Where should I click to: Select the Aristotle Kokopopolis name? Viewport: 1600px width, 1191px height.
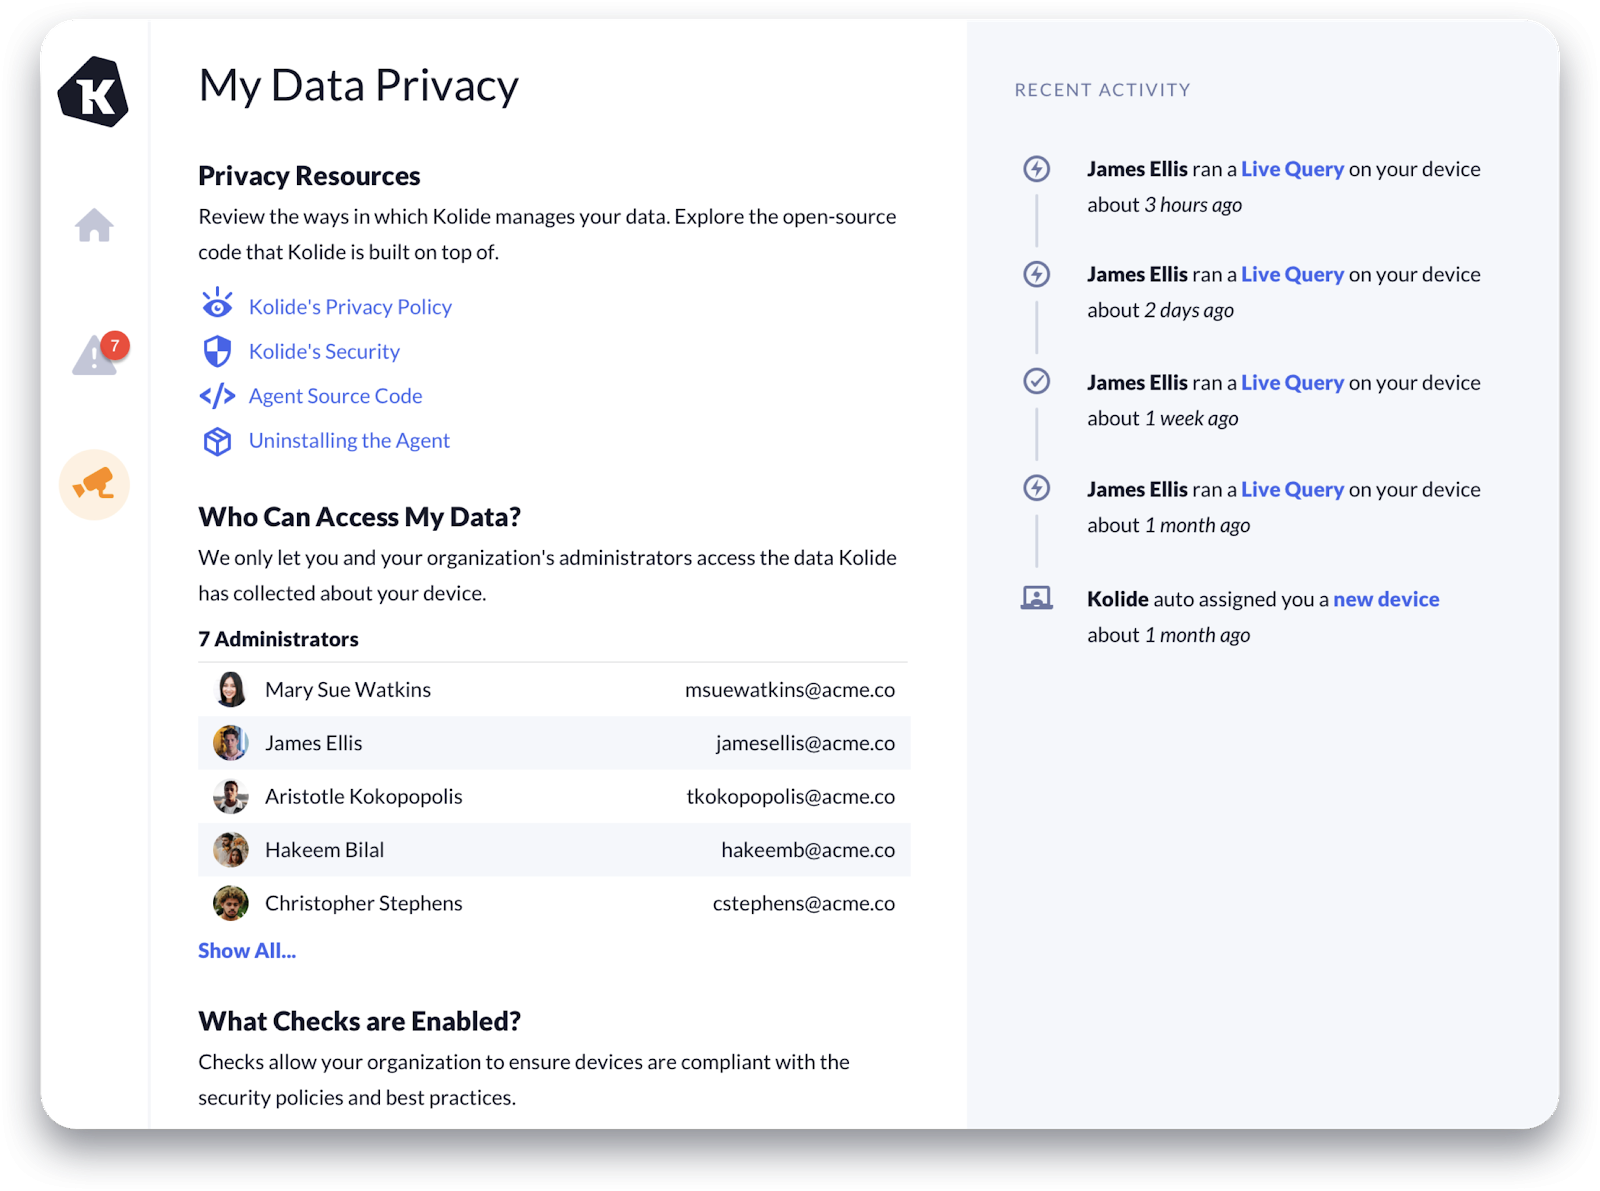tap(363, 797)
